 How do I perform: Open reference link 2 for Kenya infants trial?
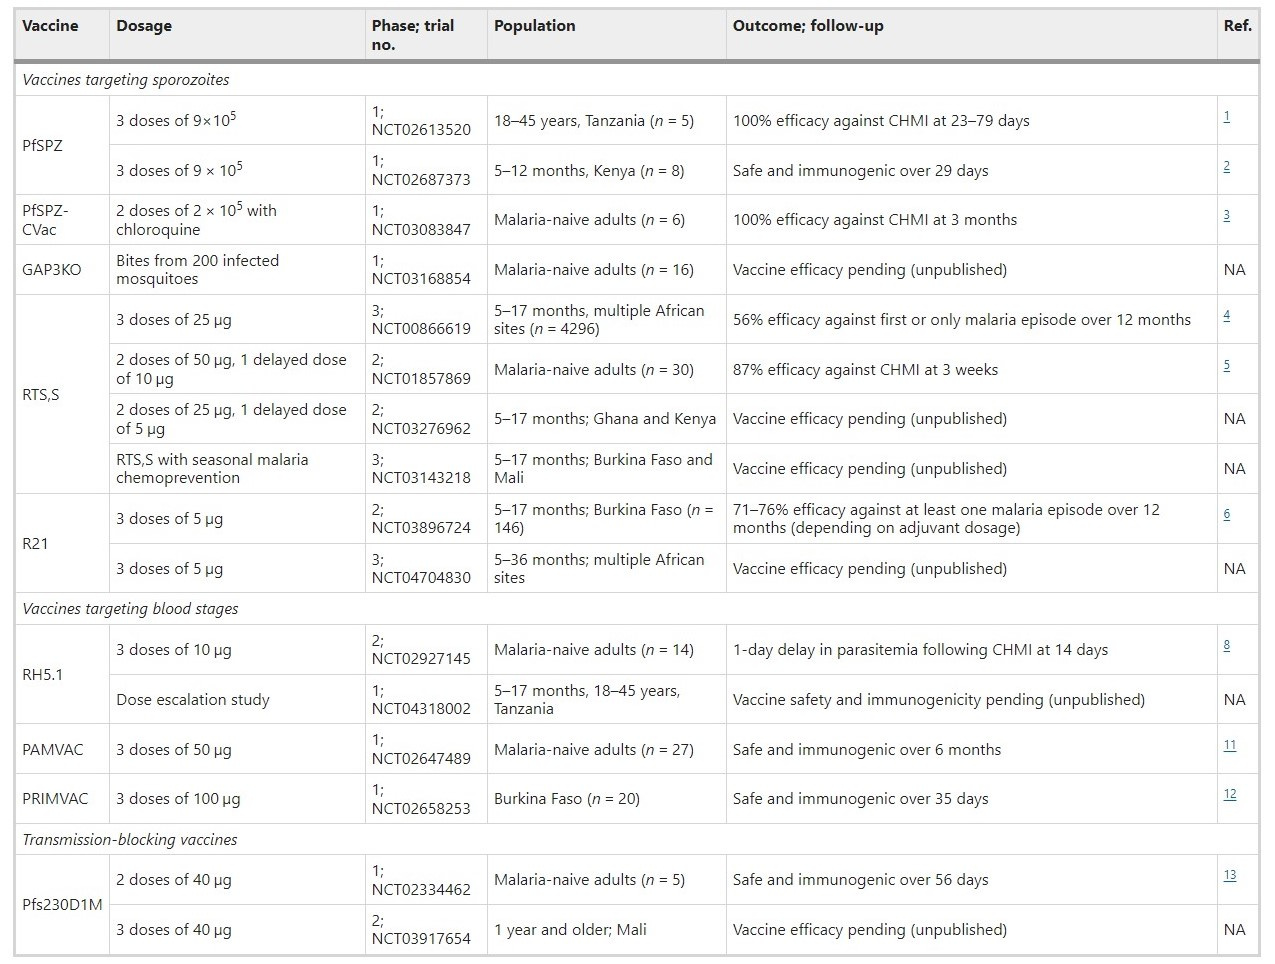click(1227, 166)
